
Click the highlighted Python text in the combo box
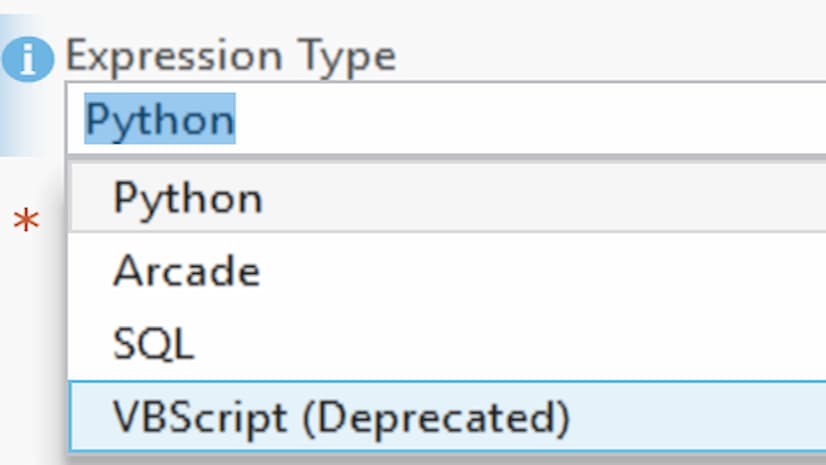coord(160,119)
